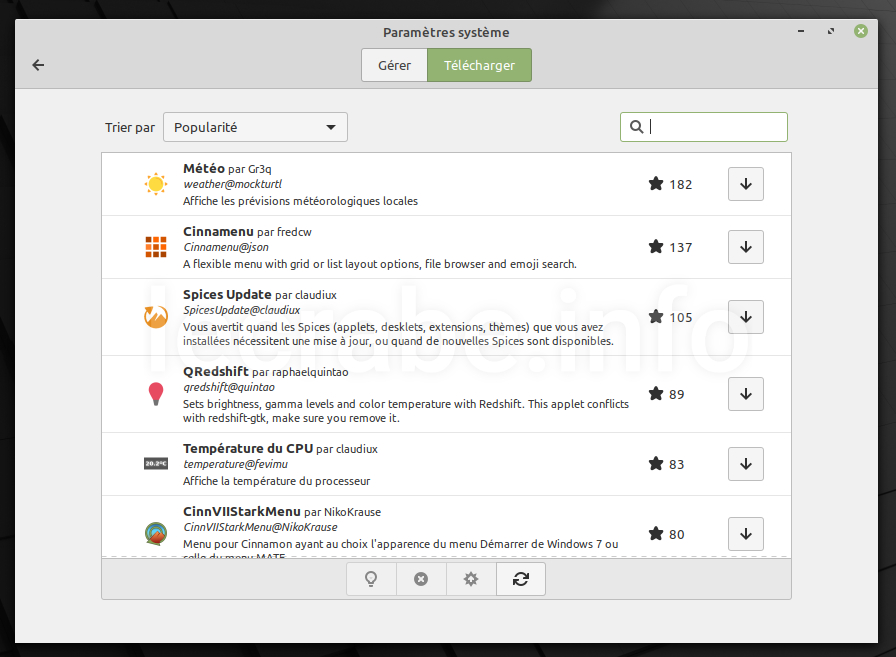Open more info via lightbulb button
Screen dimensions: 896x657
(371, 579)
